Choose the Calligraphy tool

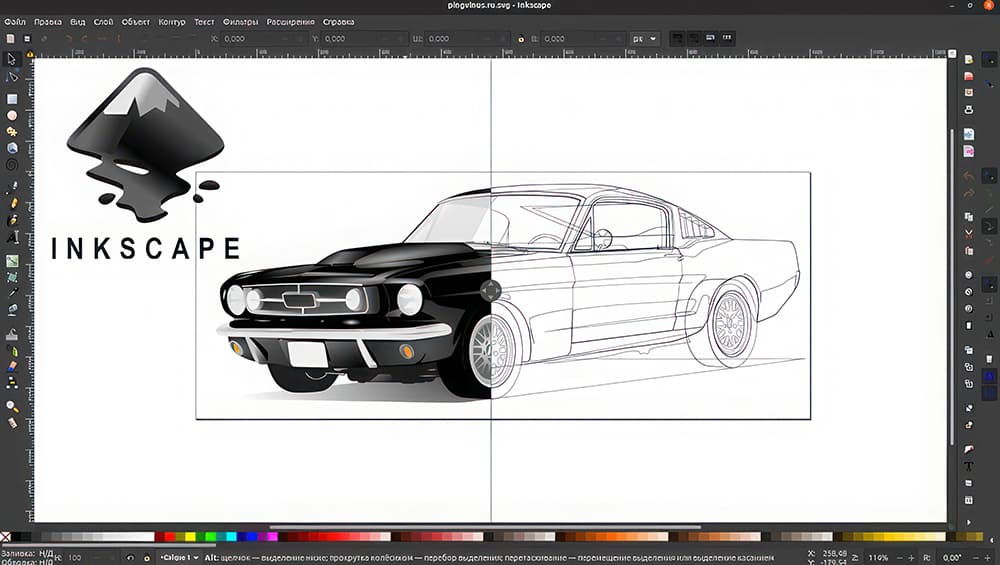pyautogui.click(x=12, y=220)
